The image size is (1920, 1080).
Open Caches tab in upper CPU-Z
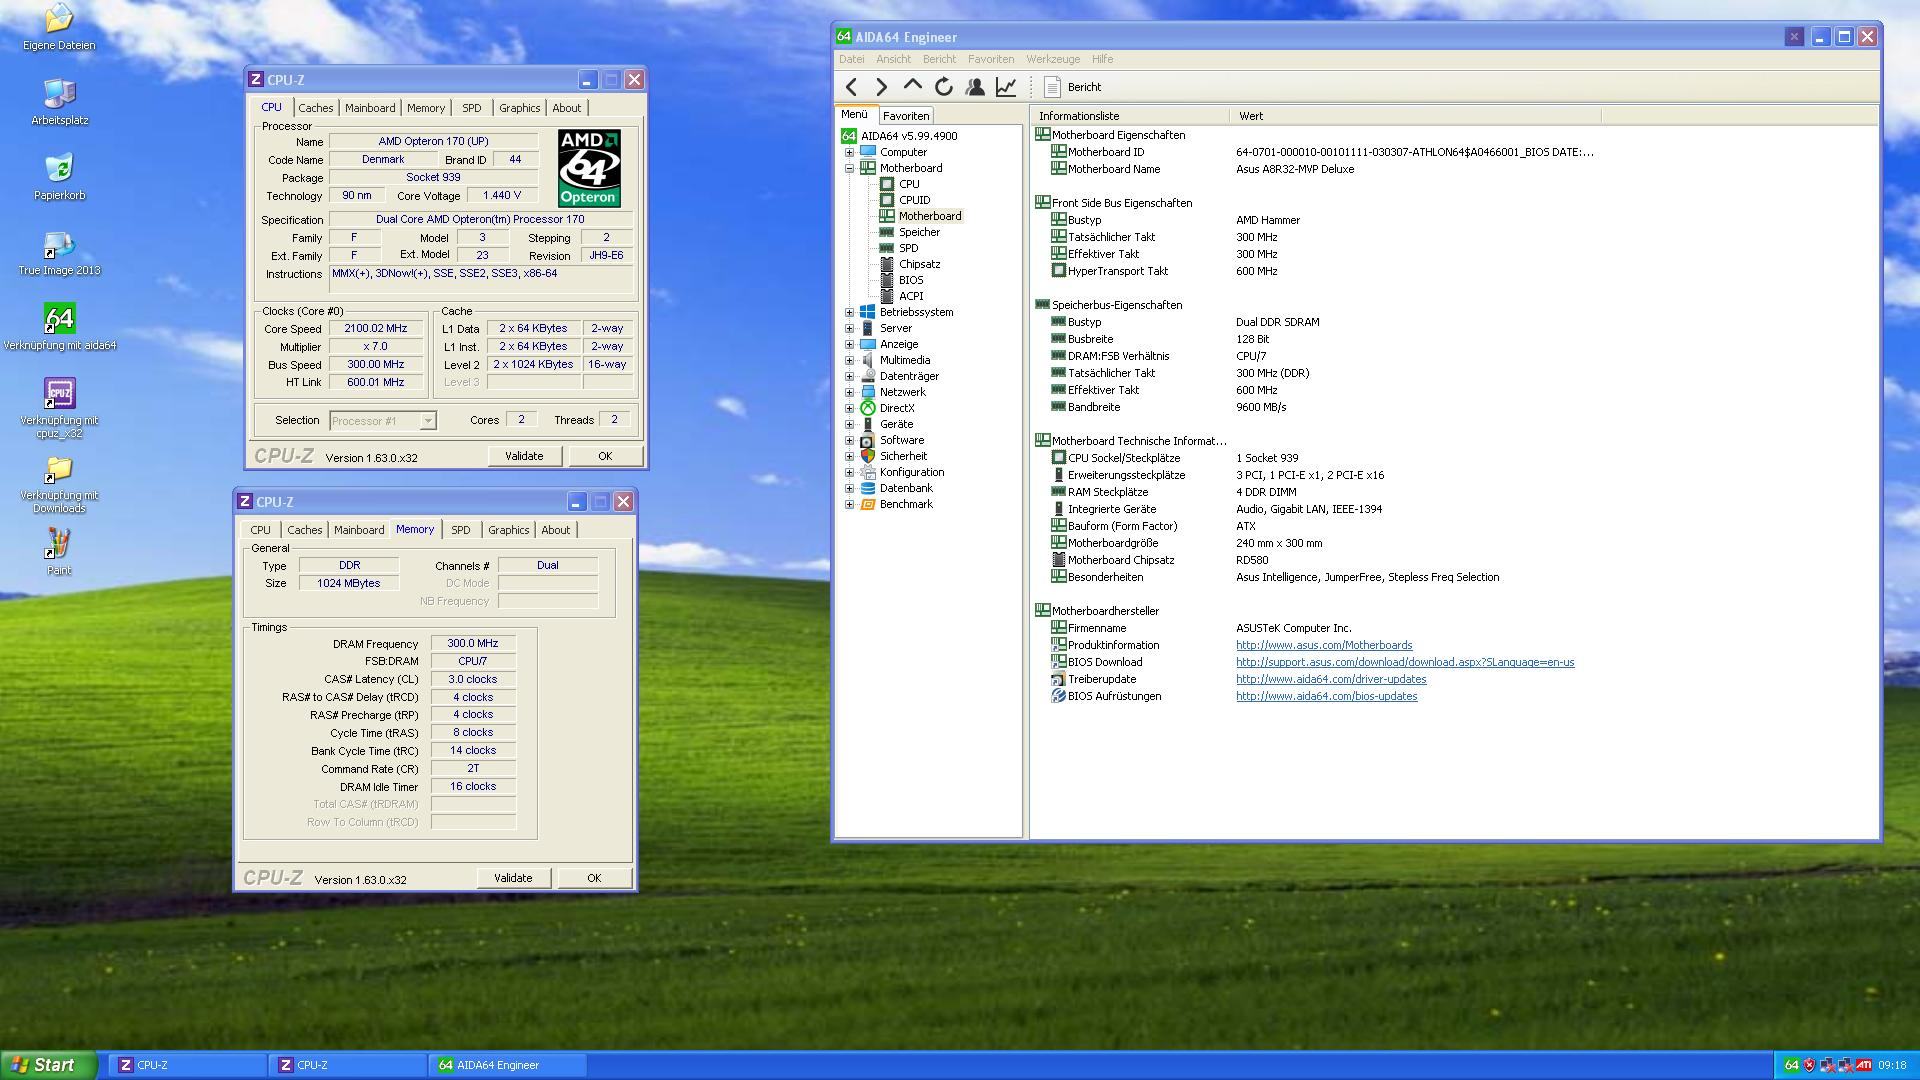click(315, 108)
